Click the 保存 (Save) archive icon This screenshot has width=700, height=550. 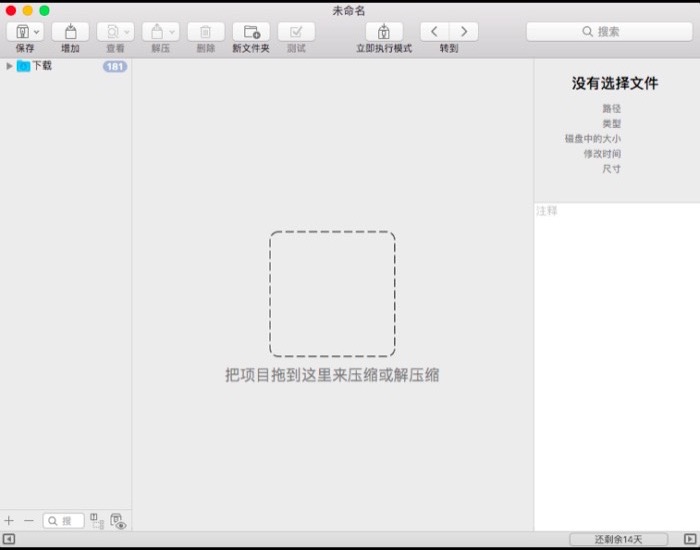click(x=23, y=32)
